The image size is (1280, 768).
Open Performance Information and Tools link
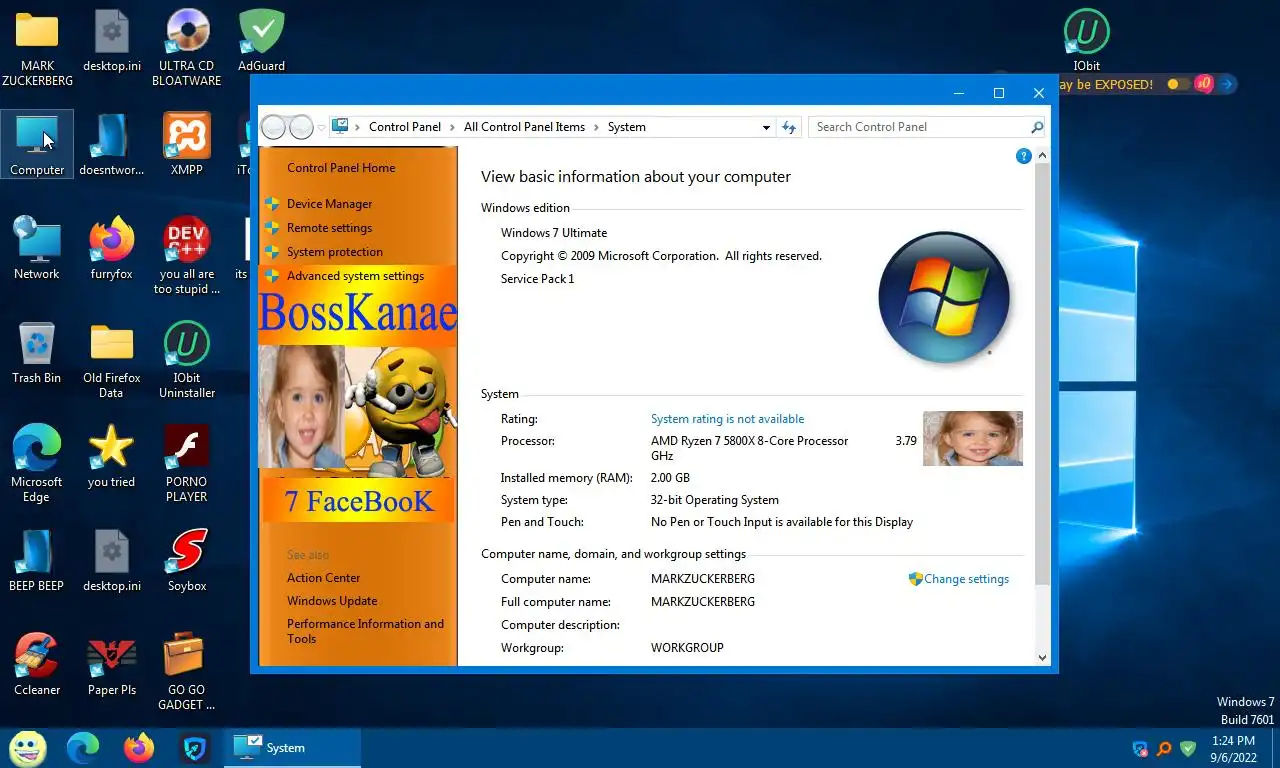365,631
